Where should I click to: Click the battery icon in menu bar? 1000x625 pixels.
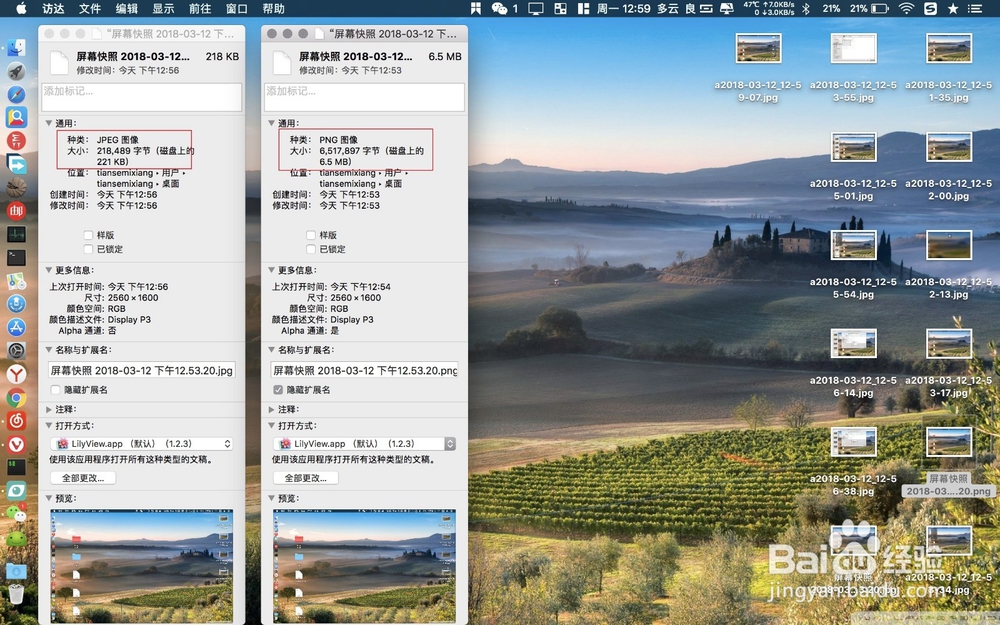coord(881,8)
